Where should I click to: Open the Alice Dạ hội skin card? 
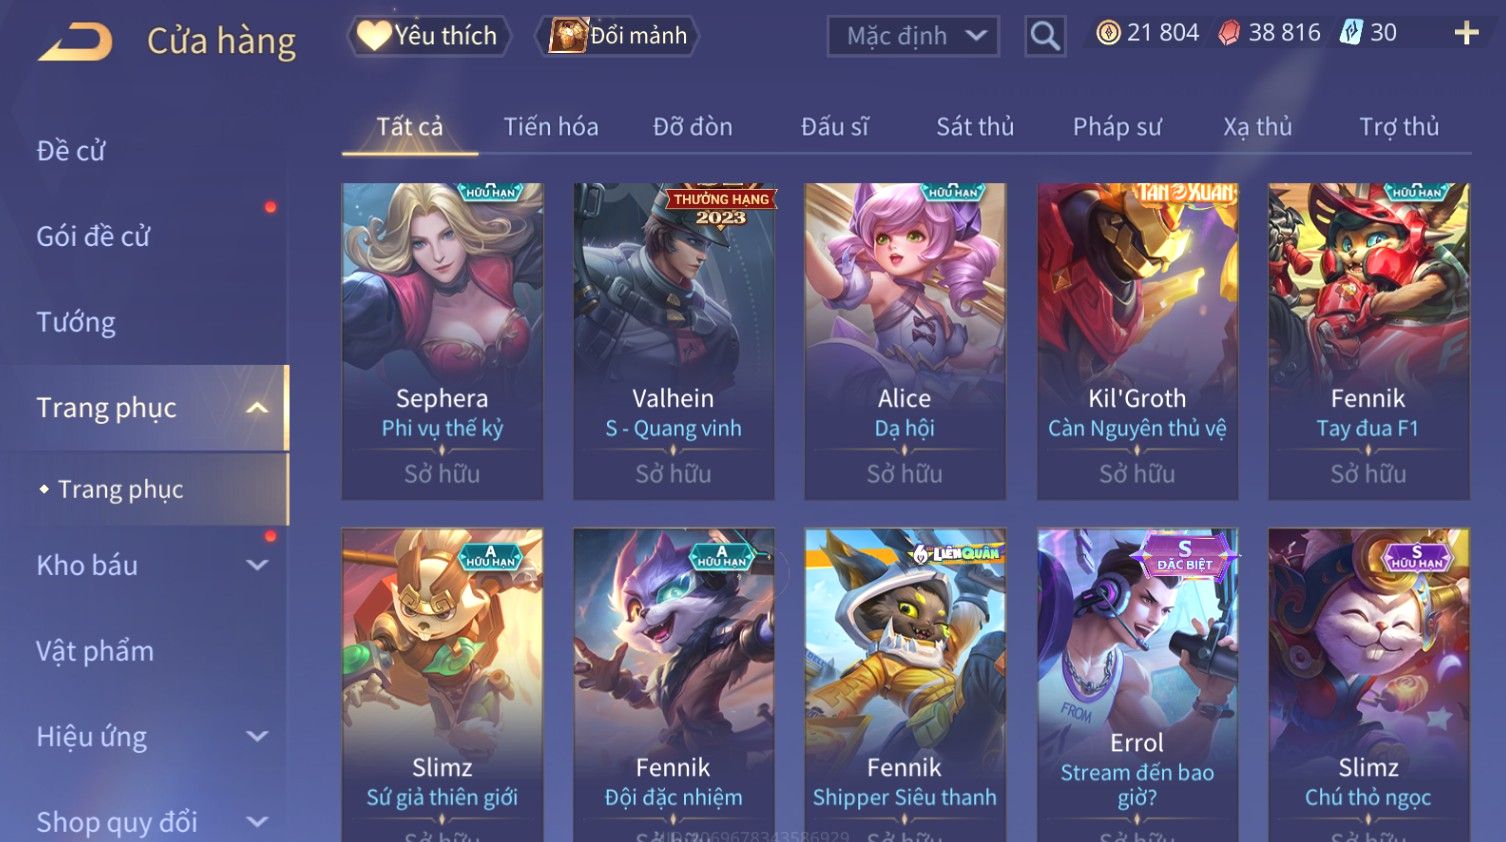(x=905, y=341)
